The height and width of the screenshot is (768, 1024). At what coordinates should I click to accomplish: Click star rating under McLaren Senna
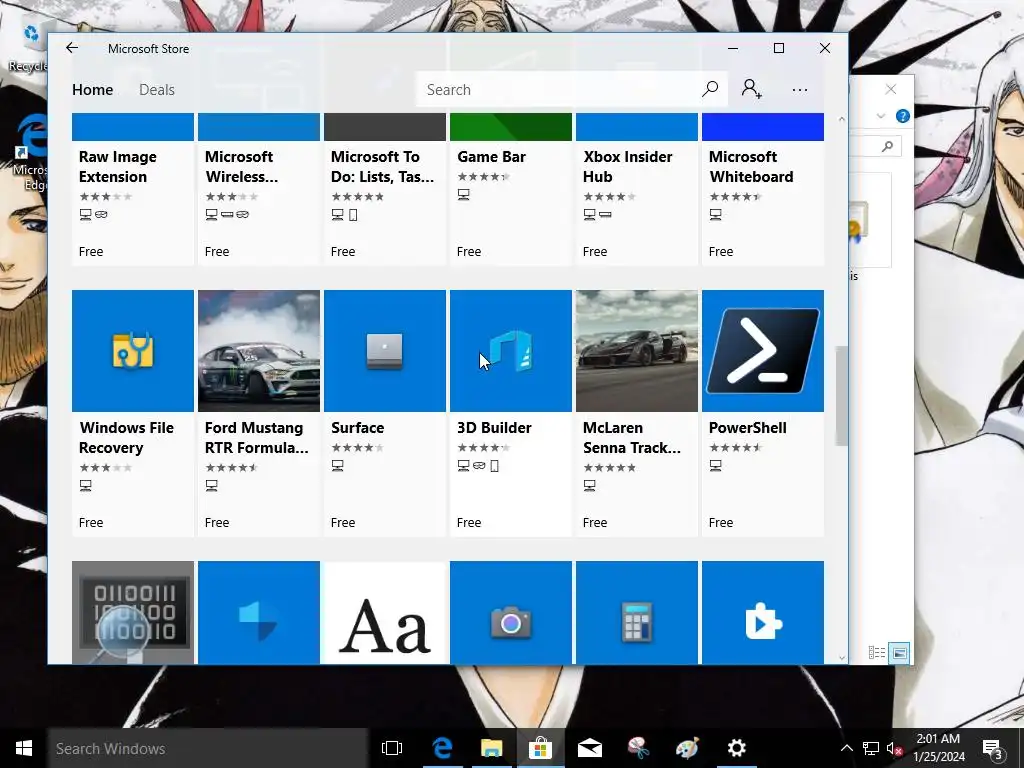pyautogui.click(x=609, y=468)
